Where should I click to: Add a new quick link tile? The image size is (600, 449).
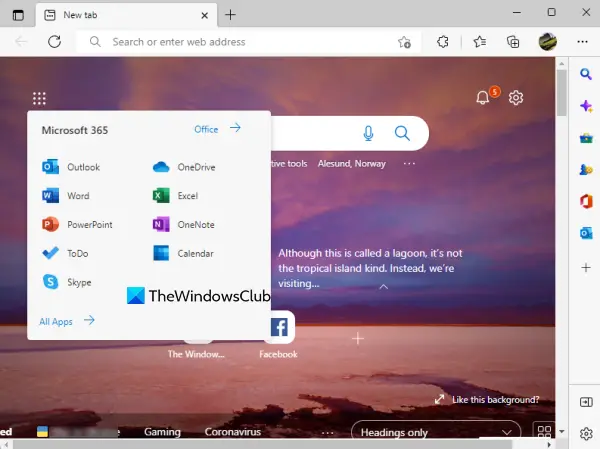(358, 338)
